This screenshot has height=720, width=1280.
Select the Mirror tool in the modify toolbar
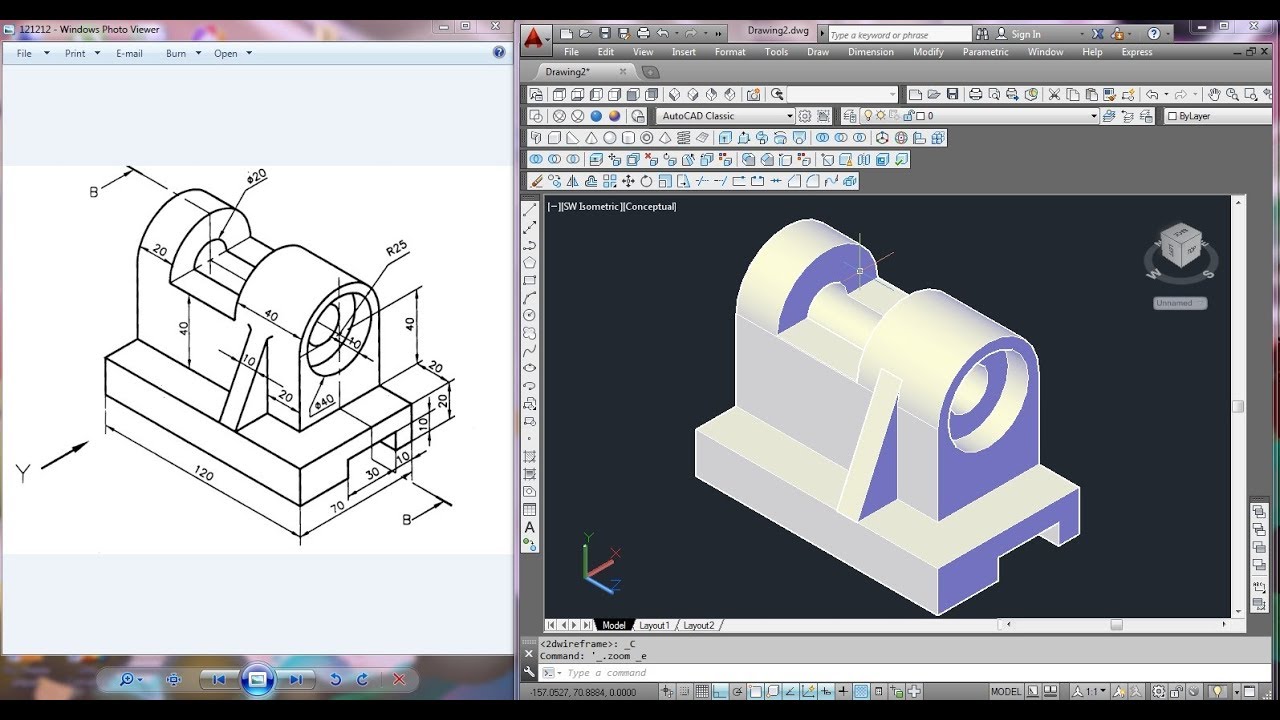pos(573,181)
